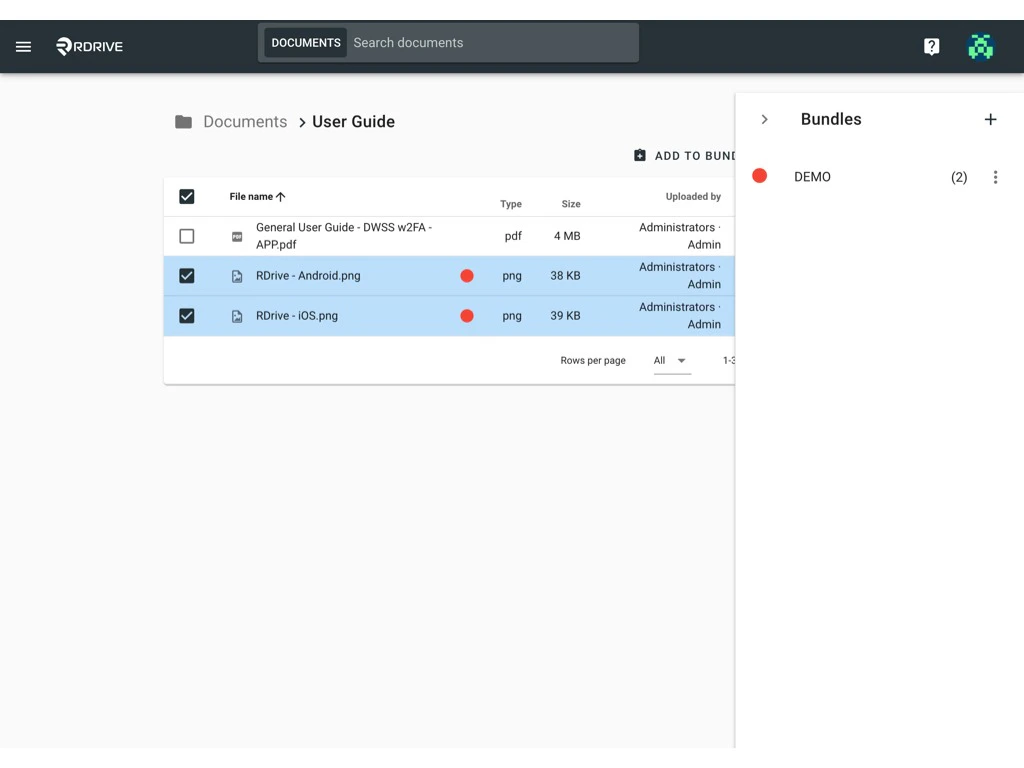The image size is (1024, 768).
Task: Collapse the Bundles panel with the chevron
Action: 764,118
